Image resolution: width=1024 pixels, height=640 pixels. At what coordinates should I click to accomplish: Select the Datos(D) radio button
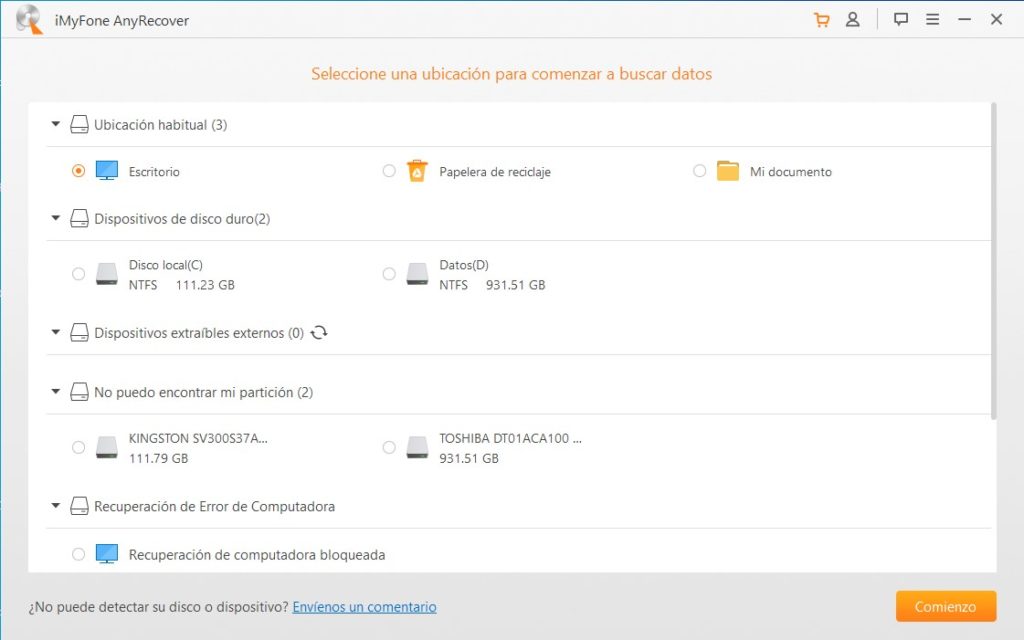pyautogui.click(x=389, y=274)
